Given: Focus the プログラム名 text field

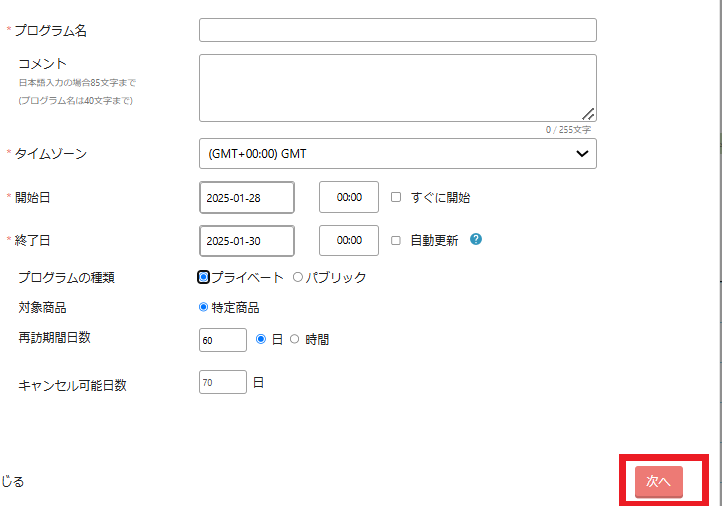Looking at the screenshot, I should tap(397, 30).
